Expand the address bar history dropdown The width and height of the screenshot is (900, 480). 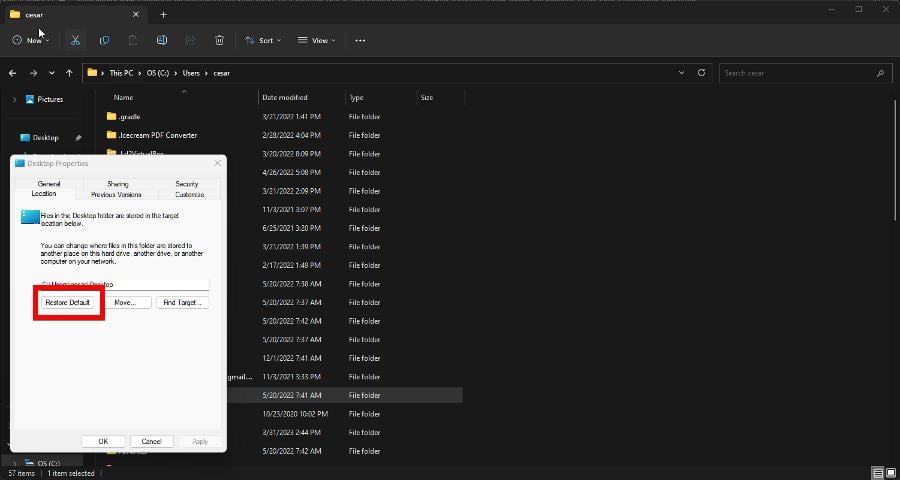(681, 73)
